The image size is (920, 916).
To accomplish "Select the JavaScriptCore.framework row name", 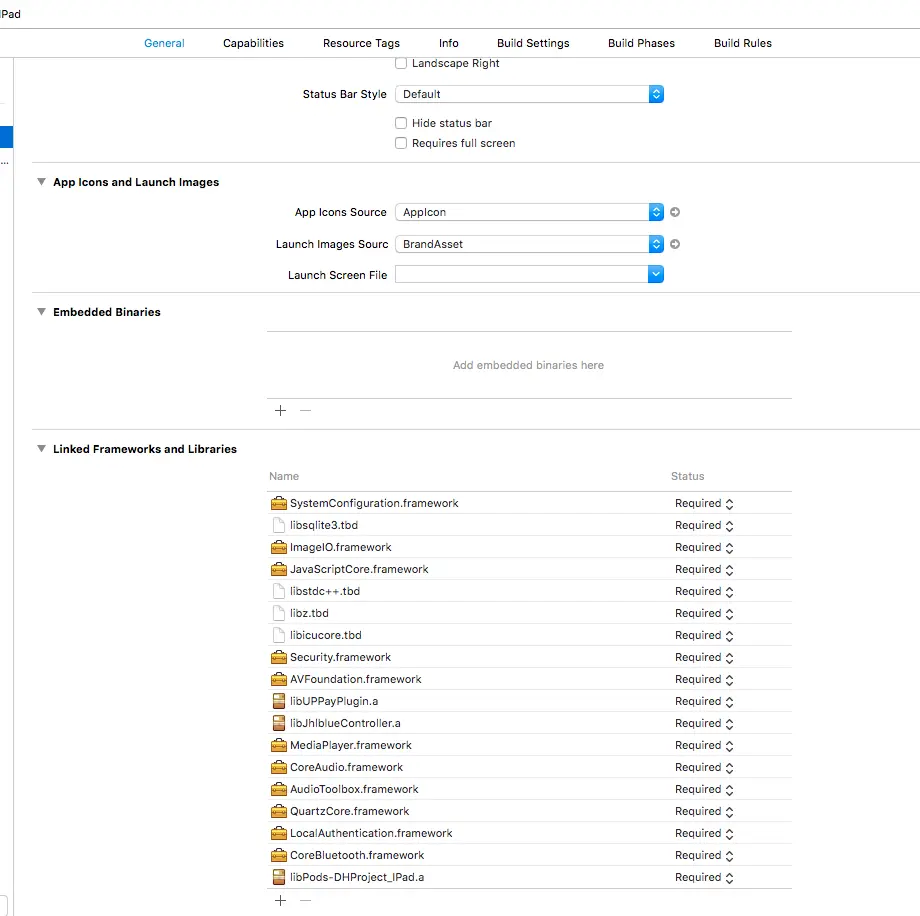I will point(359,569).
